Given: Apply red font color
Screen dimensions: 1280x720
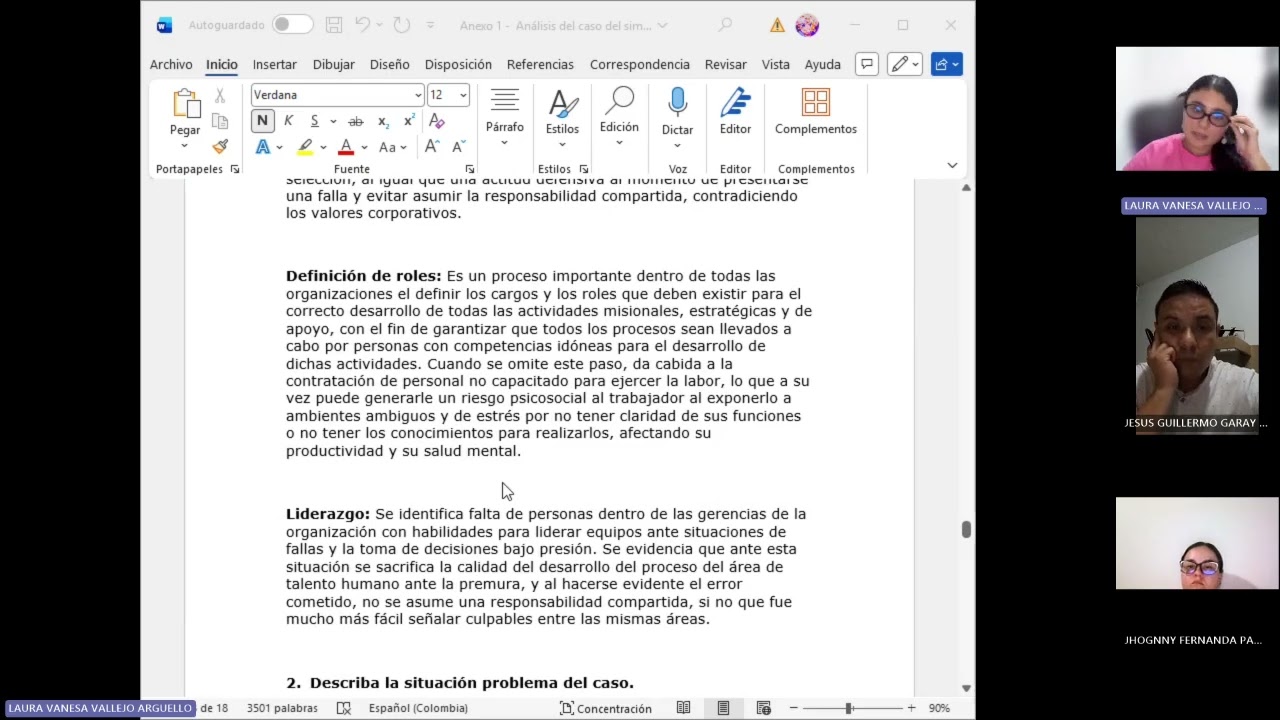Looking at the screenshot, I should tap(346, 147).
